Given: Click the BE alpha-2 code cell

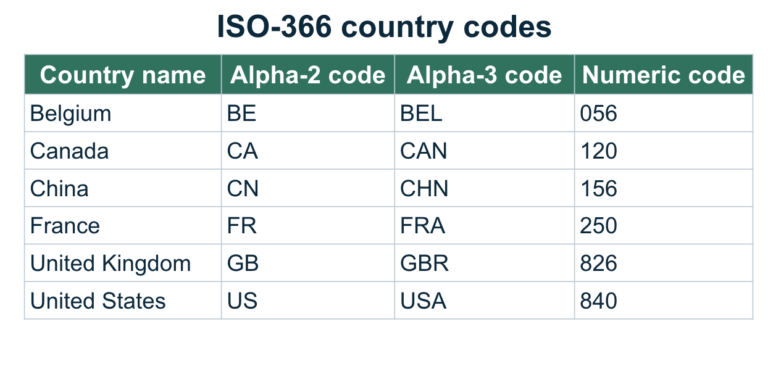Looking at the screenshot, I should pyautogui.click(x=308, y=113).
